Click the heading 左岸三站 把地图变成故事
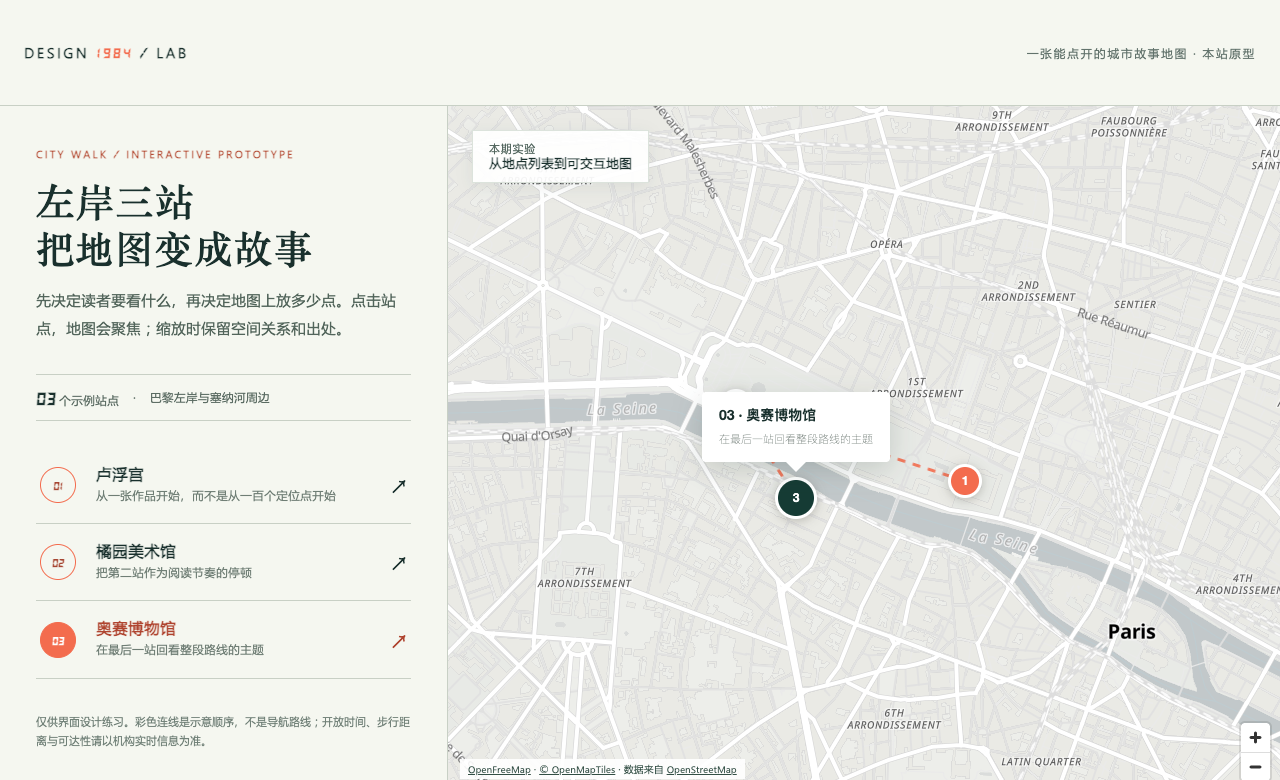The height and width of the screenshot is (780, 1280). pos(175,226)
